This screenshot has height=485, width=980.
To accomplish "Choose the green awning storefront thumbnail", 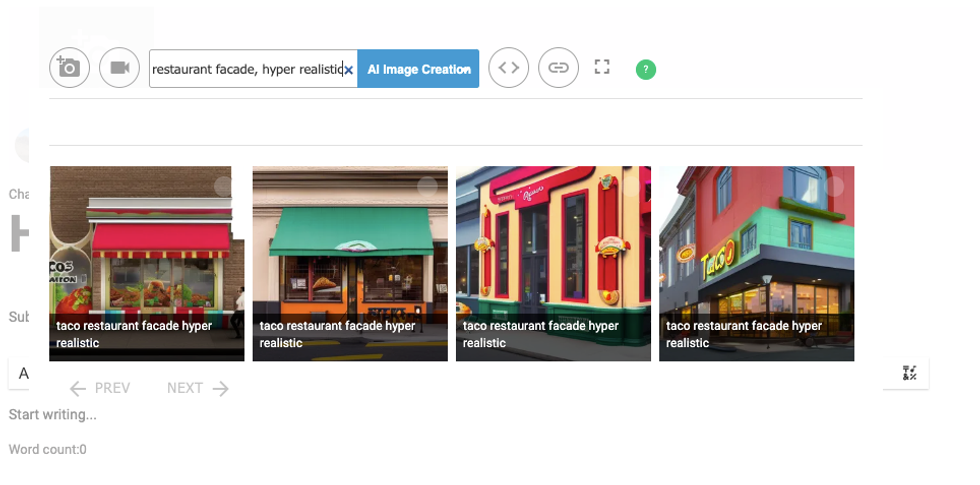I will [349, 250].
